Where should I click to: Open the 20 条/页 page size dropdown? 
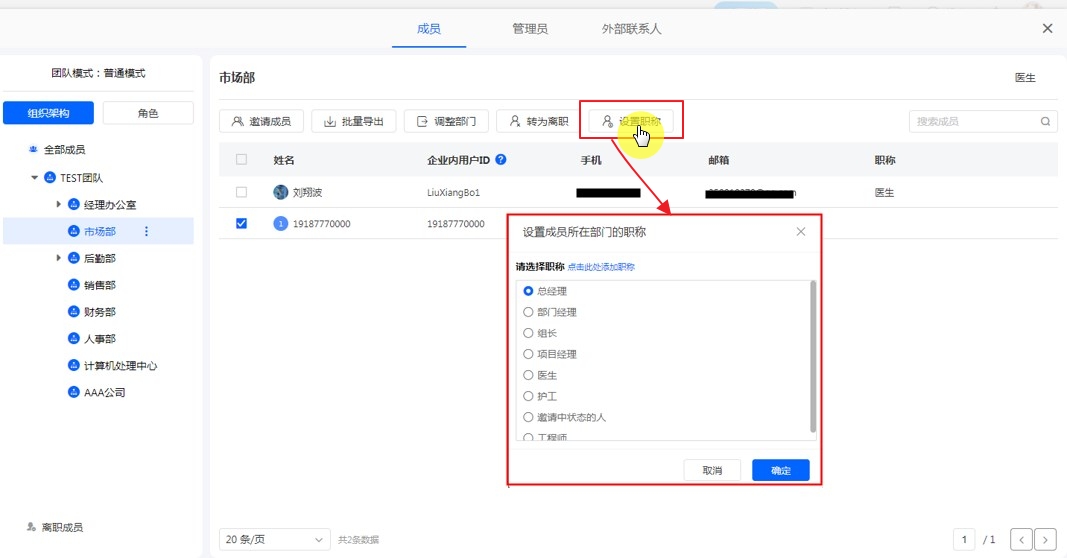coord(274,540)
